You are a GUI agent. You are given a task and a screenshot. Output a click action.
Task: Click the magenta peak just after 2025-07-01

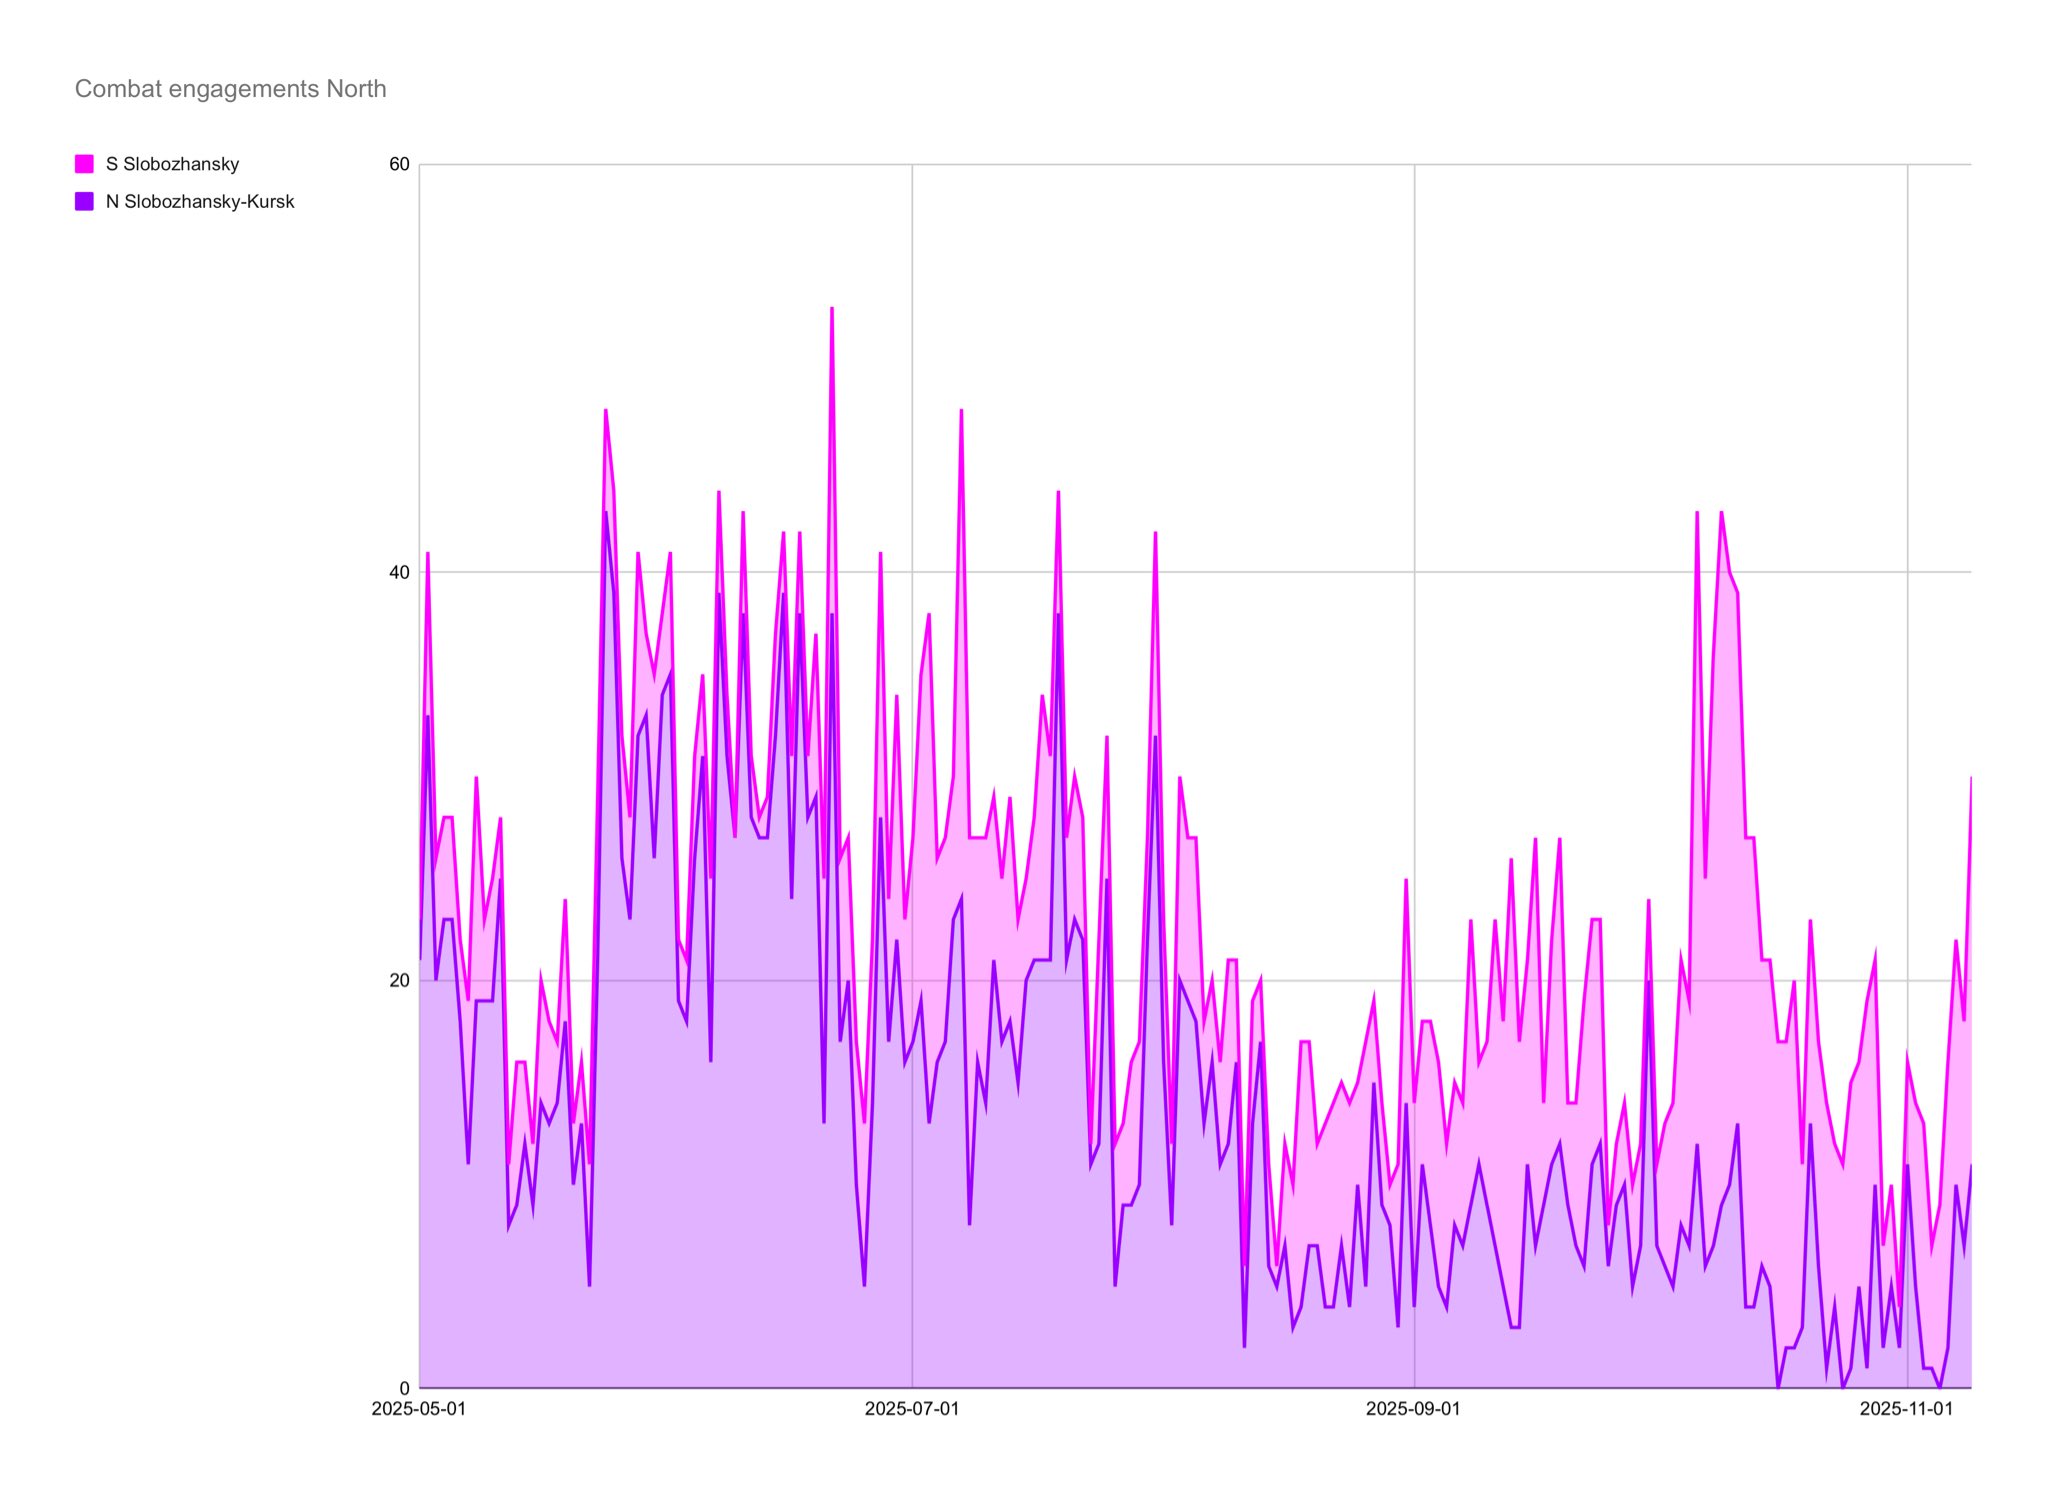click(x=961, y=411)
